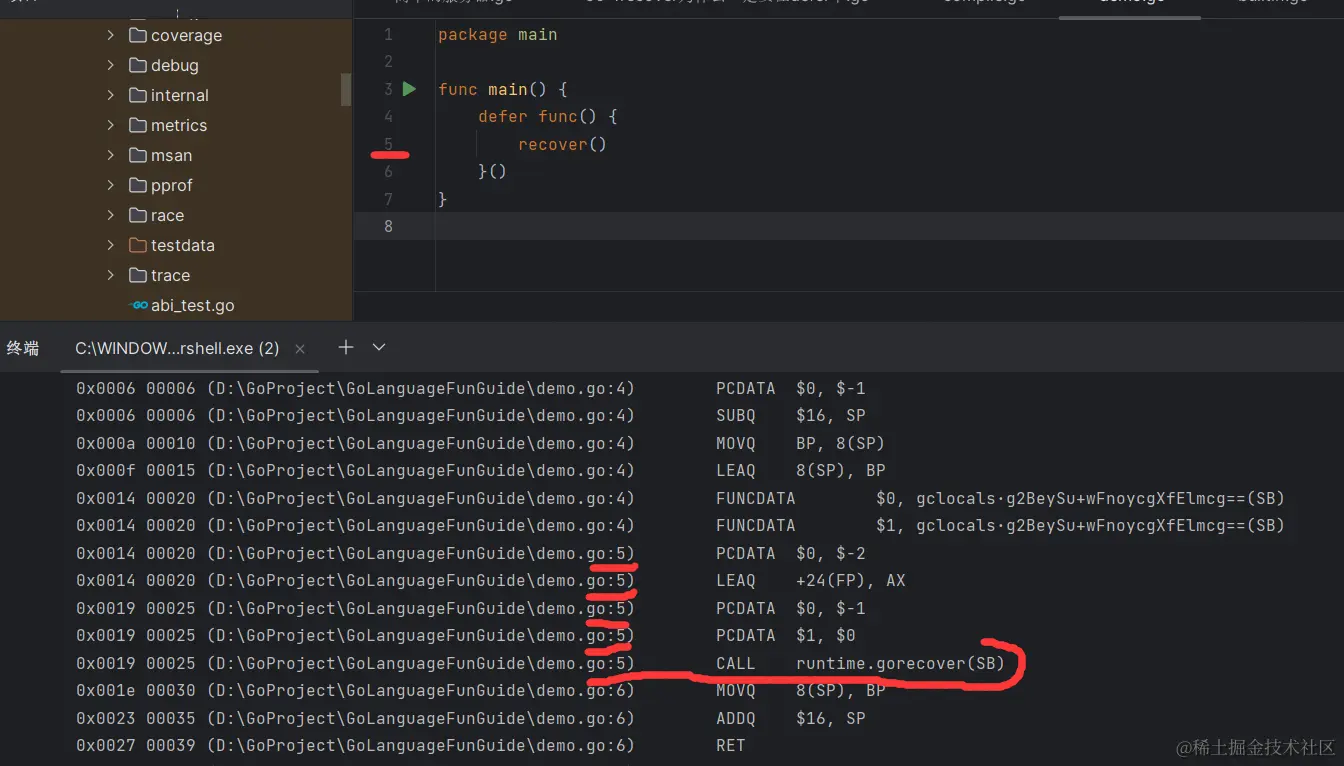The width and height of the screenshot is (1344, 766).
Task: Click the testdata folder icon
Action: (x=138, y=246)
